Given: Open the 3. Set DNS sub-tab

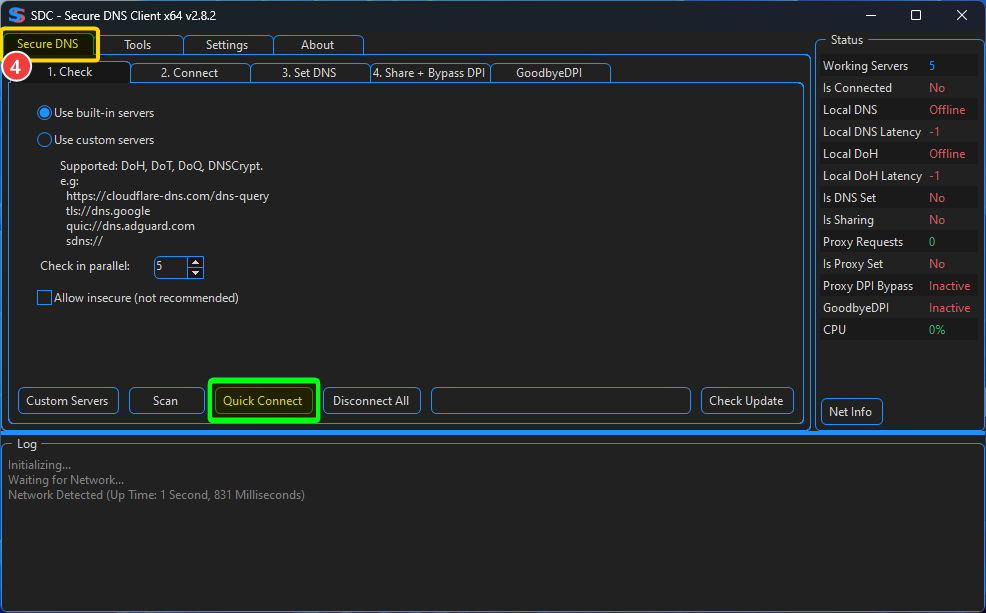Looking at the screenshot, I should click(309, 73).
